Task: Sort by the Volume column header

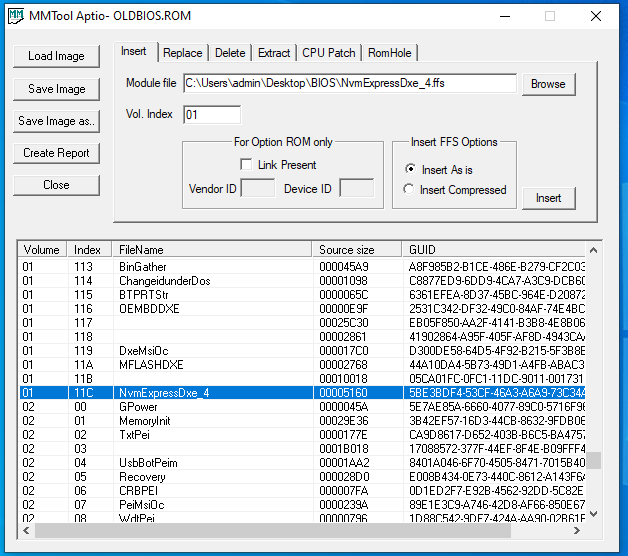Action: 42,250
